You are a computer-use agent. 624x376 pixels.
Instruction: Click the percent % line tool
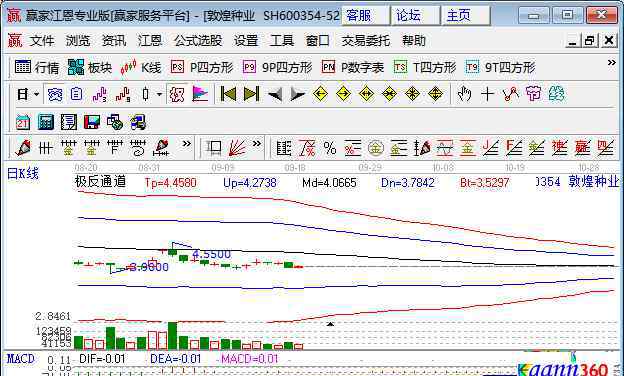point(330,148)
